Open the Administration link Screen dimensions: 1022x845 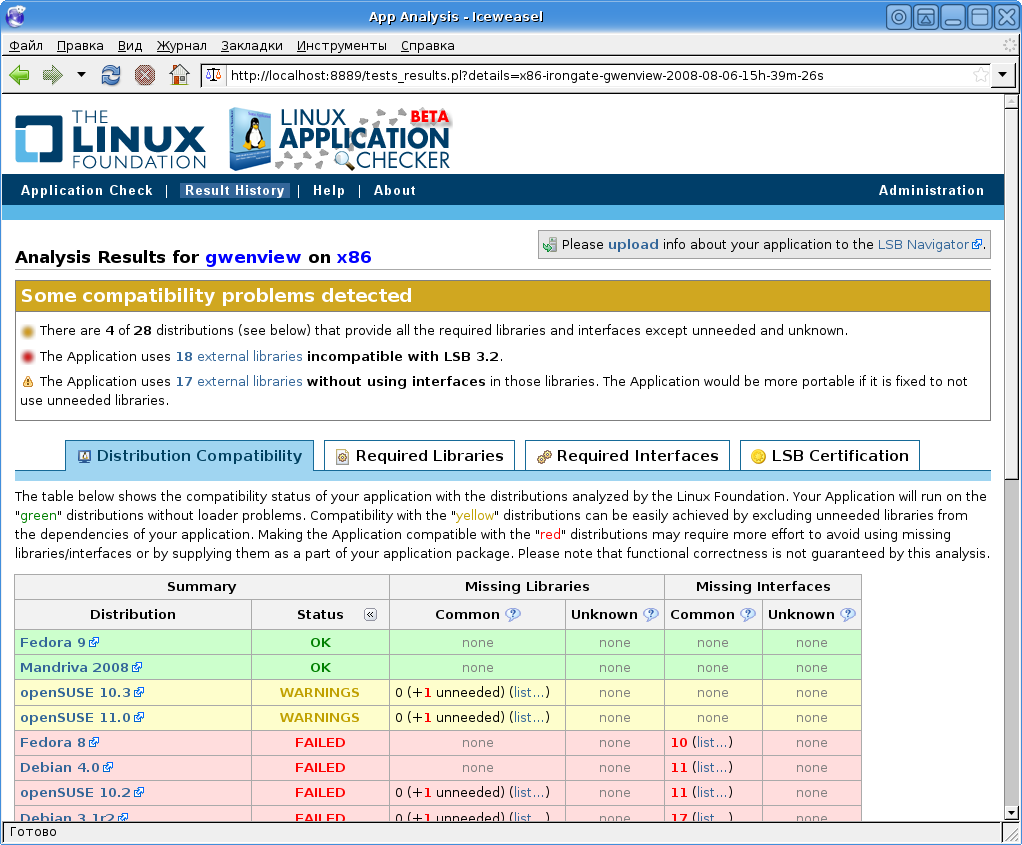pos(931,190)
